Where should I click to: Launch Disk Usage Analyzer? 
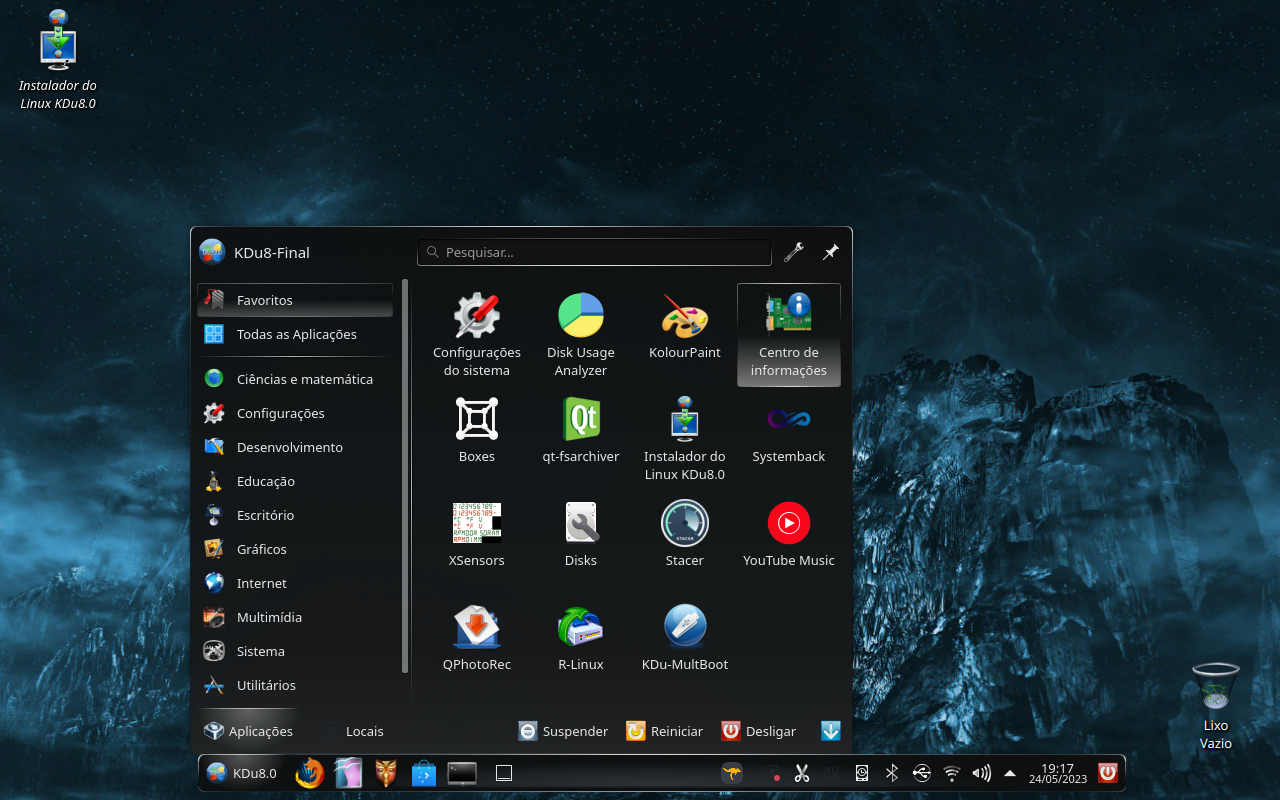(581, 335)
